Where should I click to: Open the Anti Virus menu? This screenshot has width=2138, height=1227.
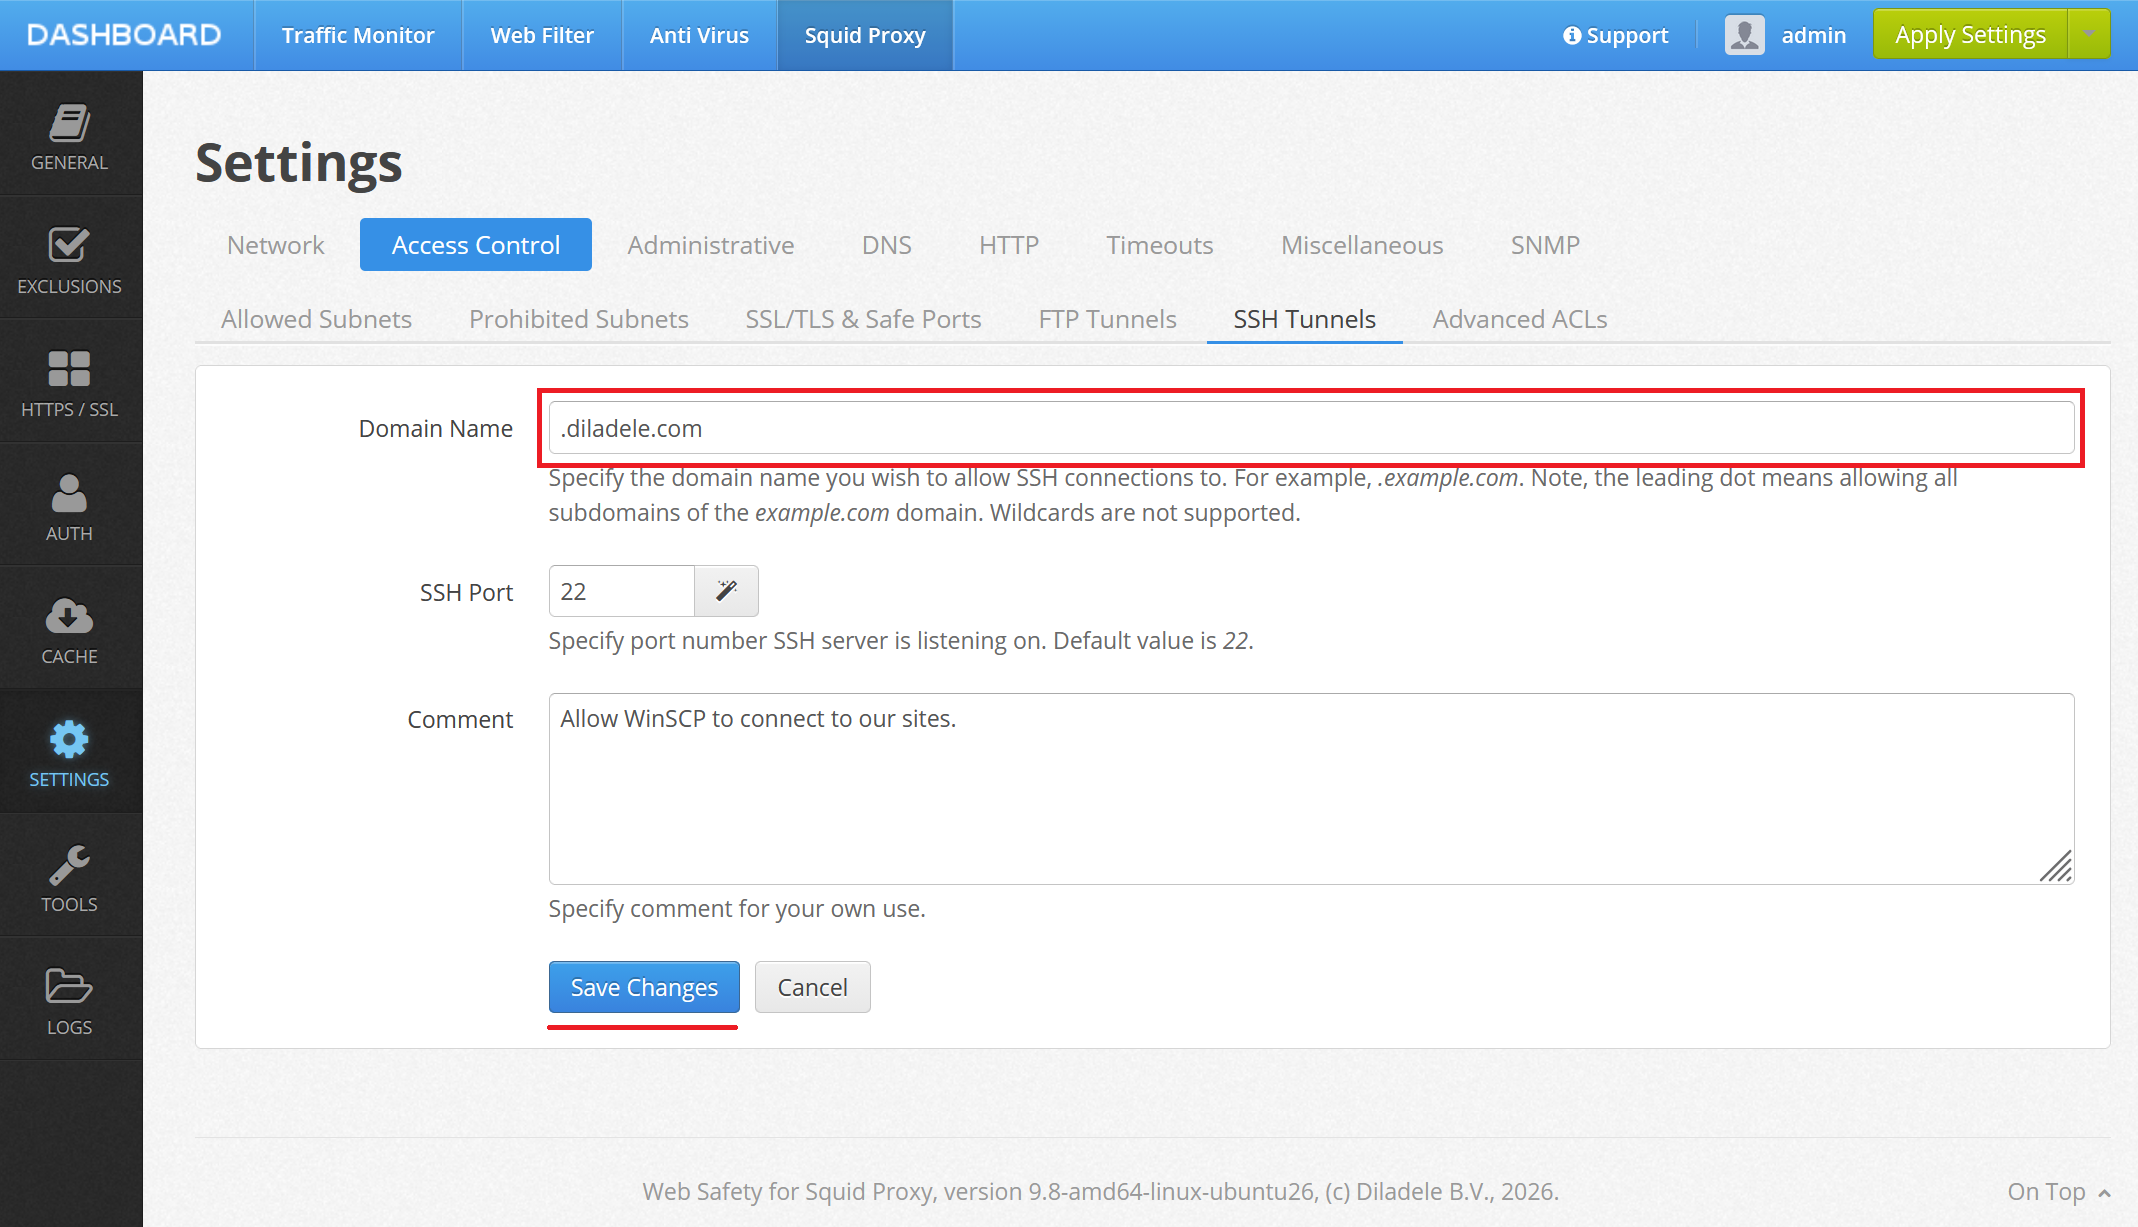[x=699, y=35]
